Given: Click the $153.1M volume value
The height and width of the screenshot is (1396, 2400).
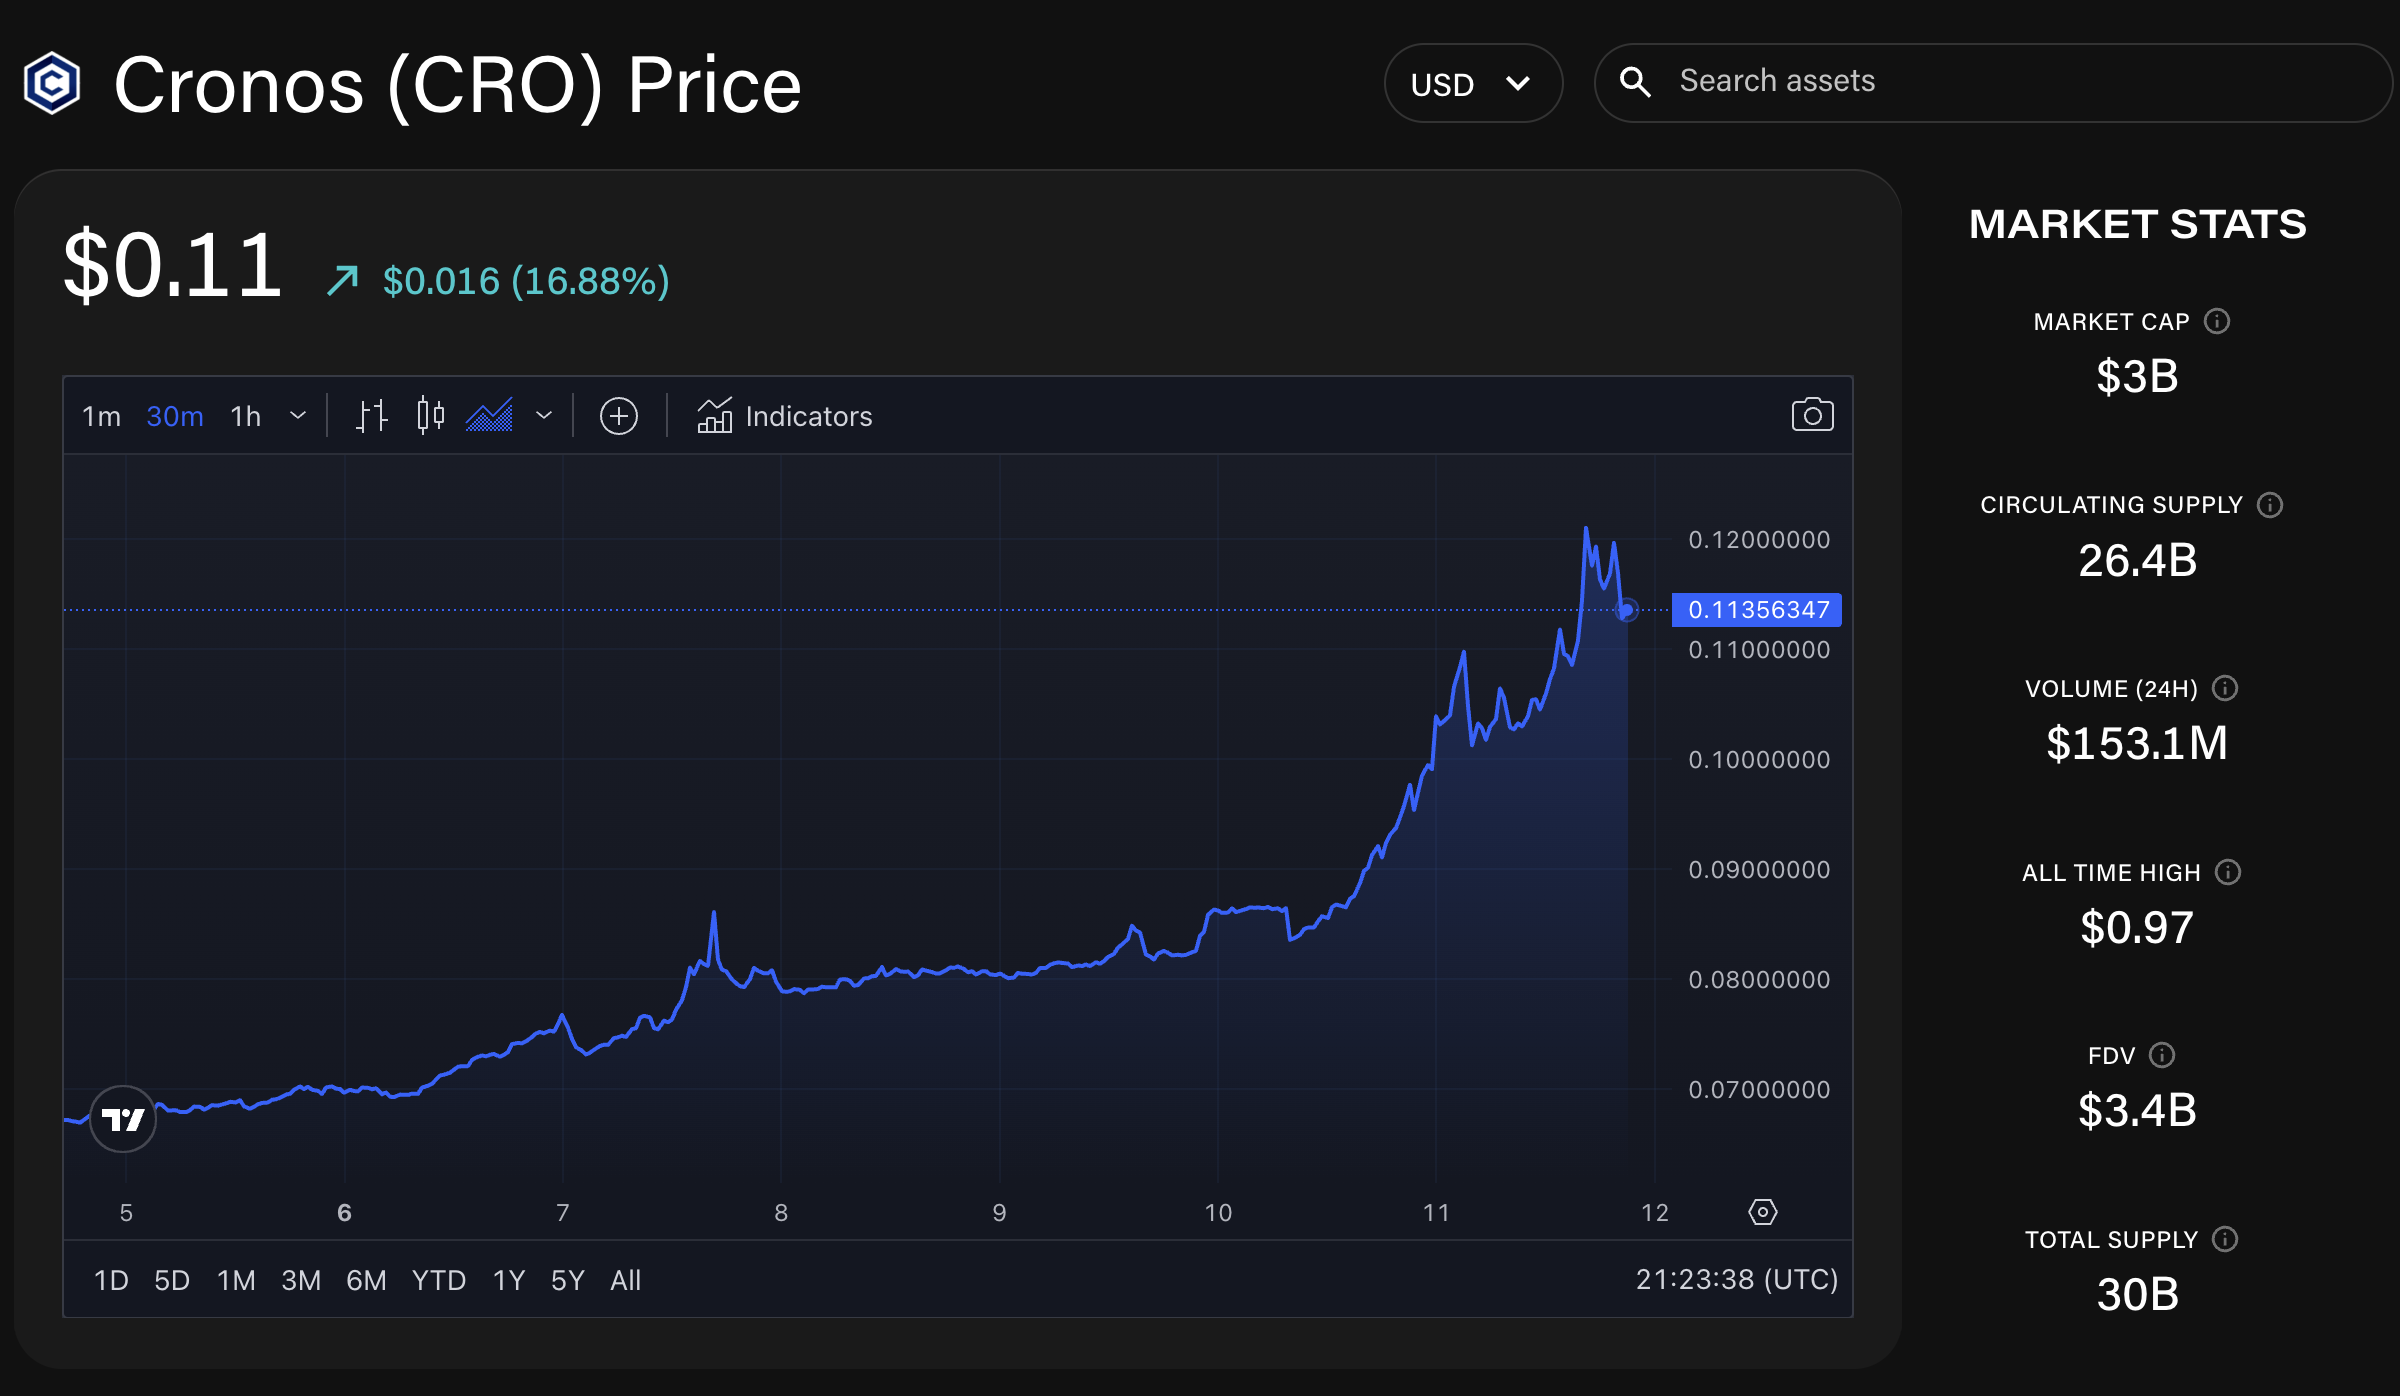Looking at the screenshot, I should click(2137, 743).
